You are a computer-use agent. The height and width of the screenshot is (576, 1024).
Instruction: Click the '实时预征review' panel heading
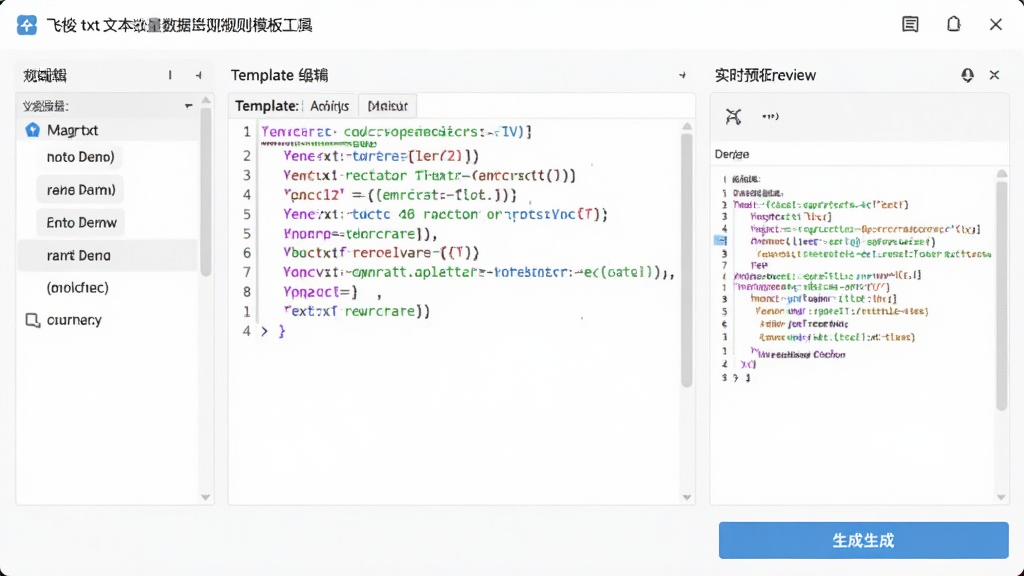click(x=765, y=75)
